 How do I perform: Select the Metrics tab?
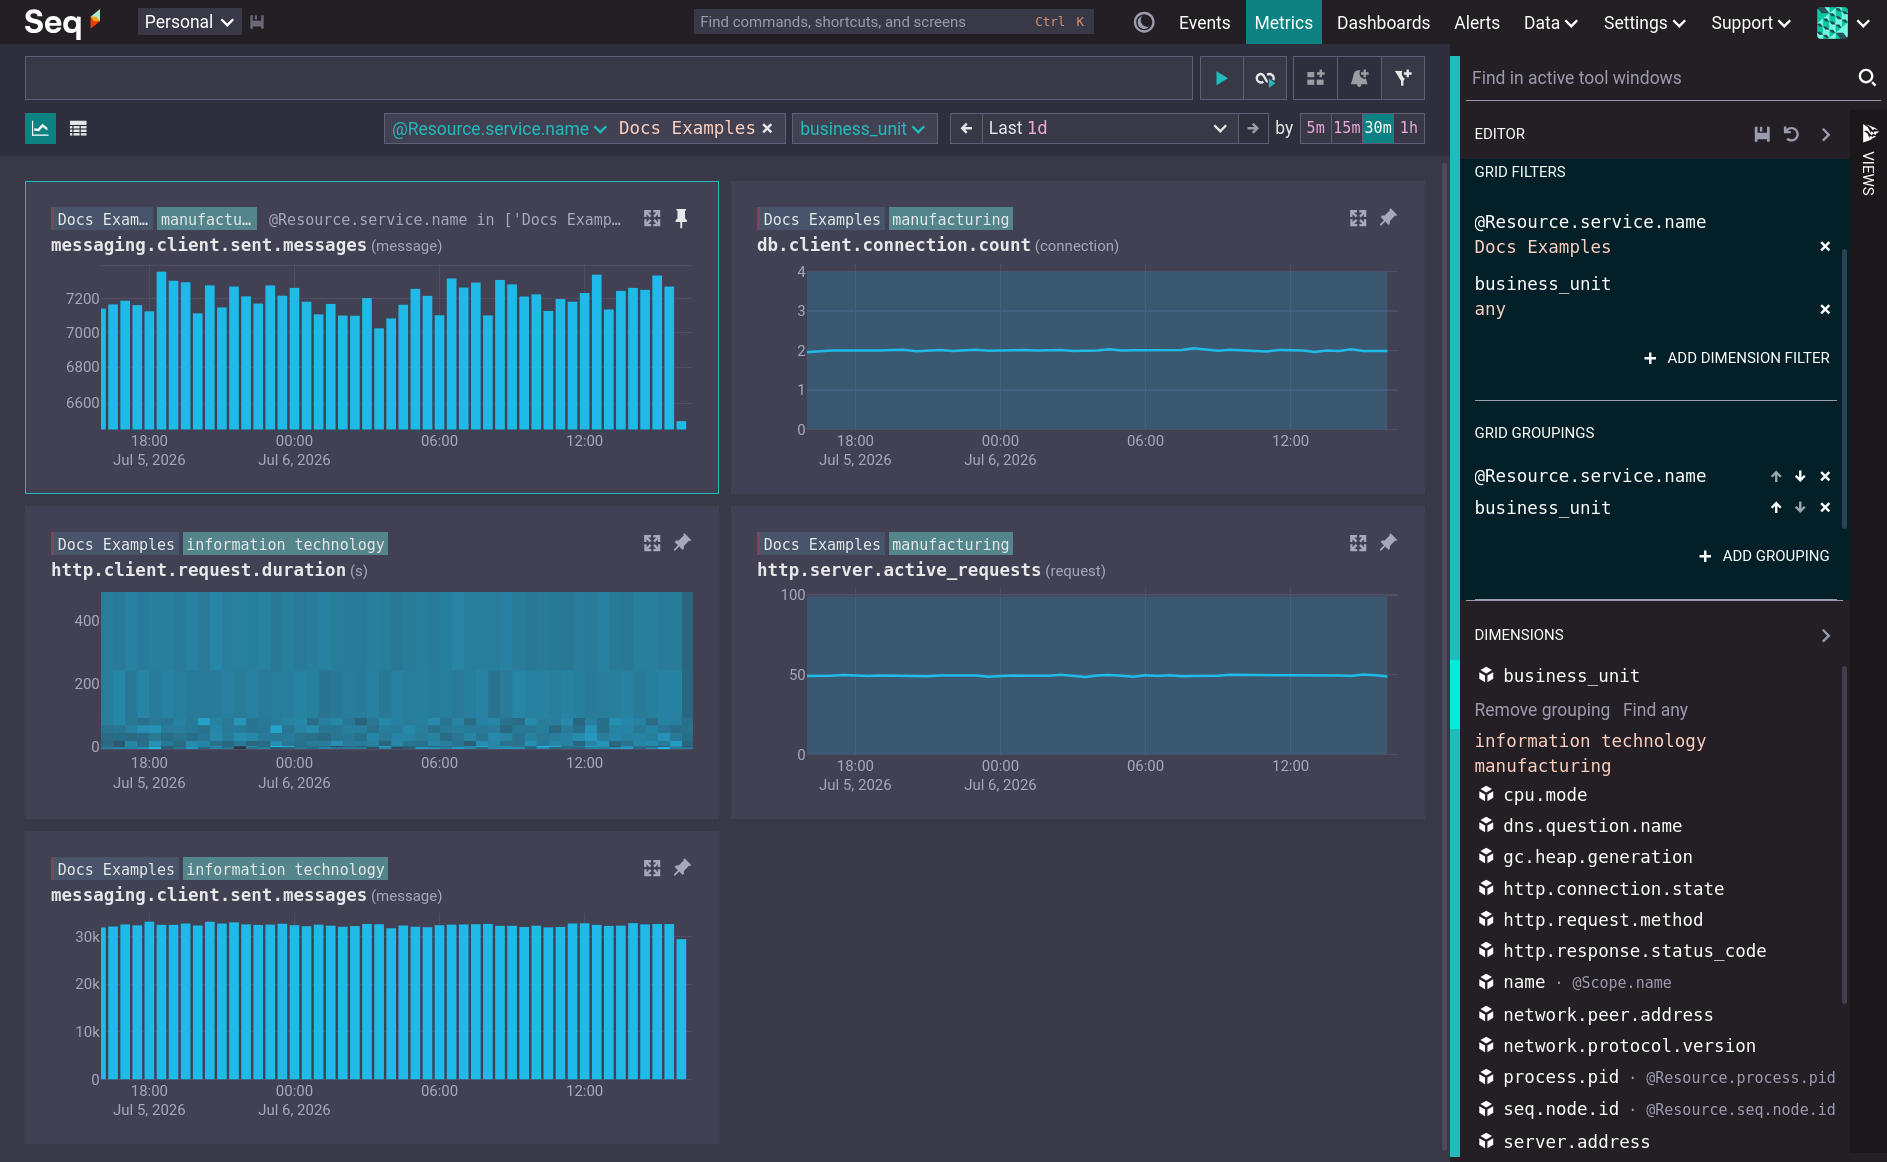click(1283, 22)
